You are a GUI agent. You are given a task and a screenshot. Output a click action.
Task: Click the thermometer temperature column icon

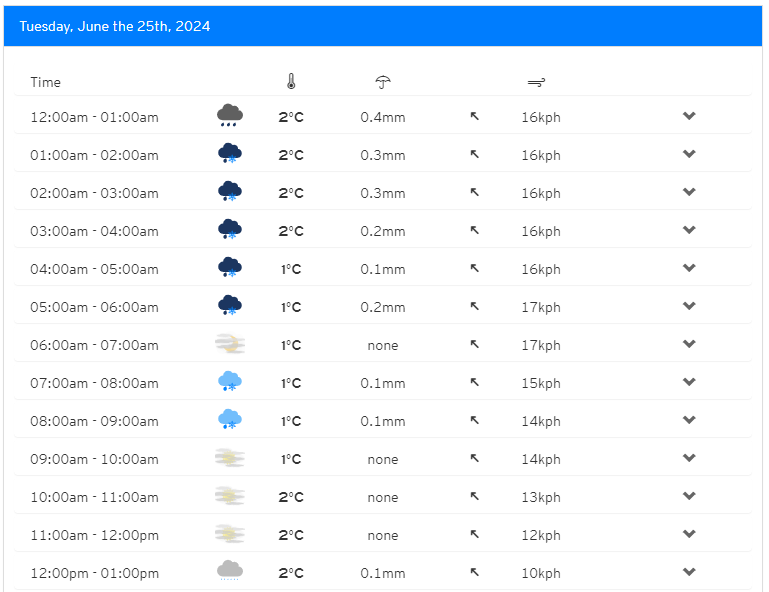tap(291, 81)
